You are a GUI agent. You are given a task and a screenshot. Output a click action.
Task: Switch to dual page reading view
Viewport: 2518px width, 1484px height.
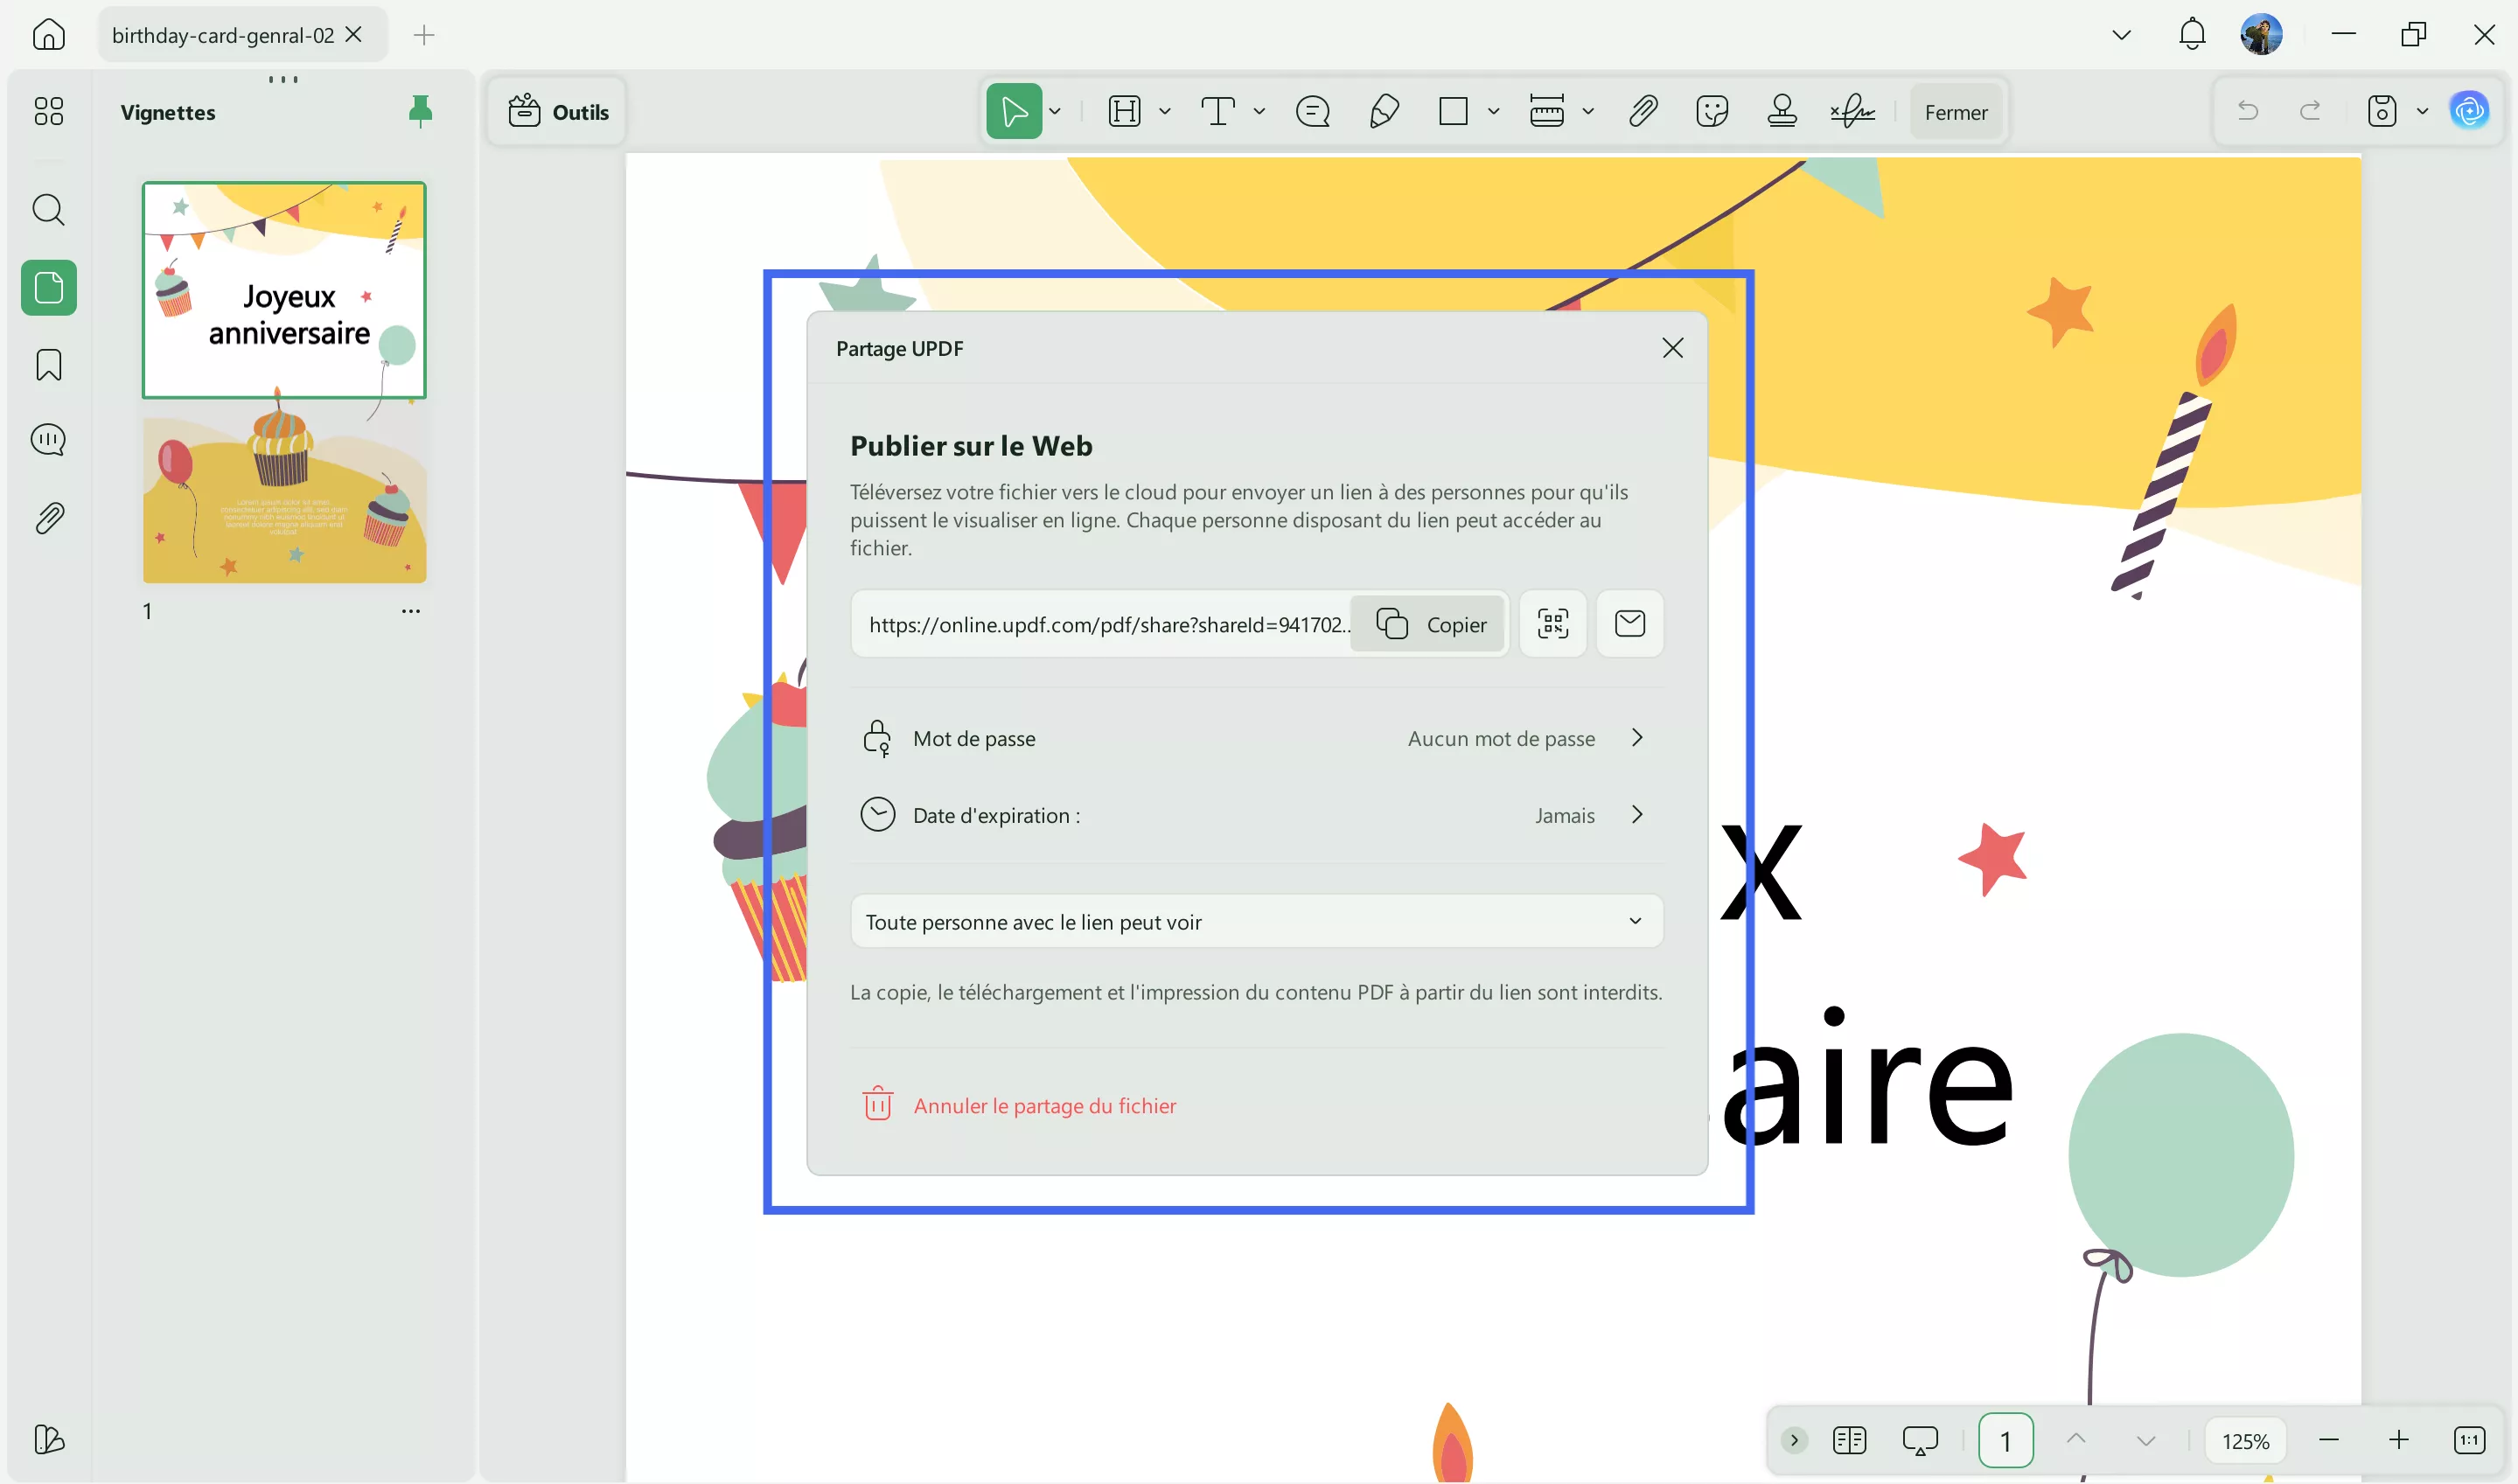[x=1850, y=1440]
